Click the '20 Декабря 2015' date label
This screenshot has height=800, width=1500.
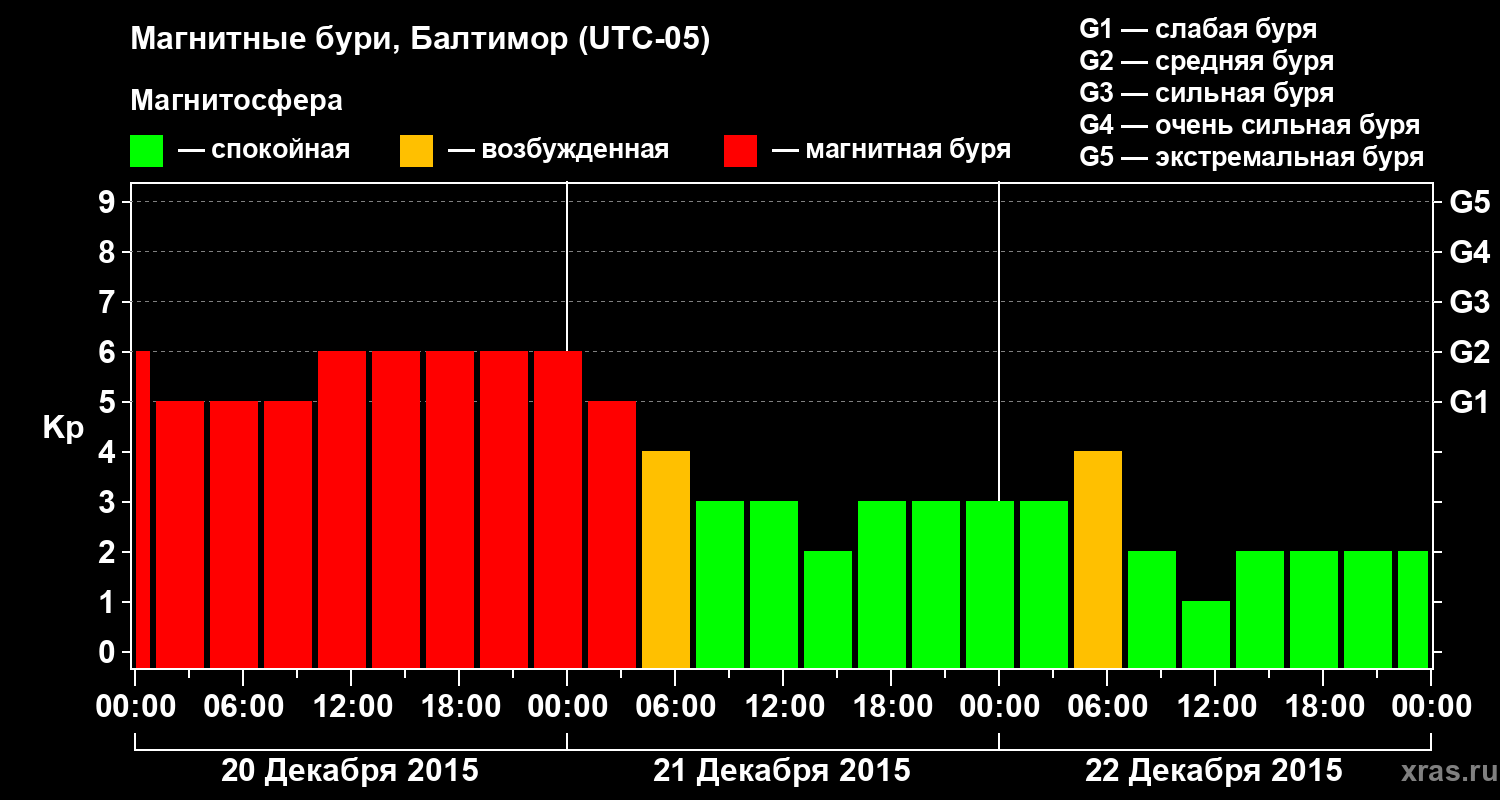coord(350,771)
